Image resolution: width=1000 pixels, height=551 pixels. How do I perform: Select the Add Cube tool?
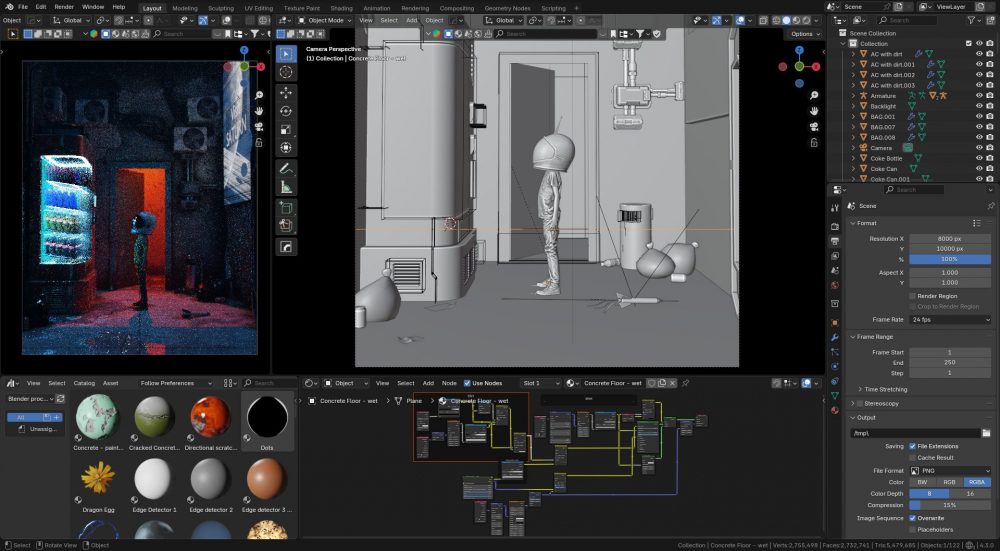pyautogui.click(x=286, y=207)
